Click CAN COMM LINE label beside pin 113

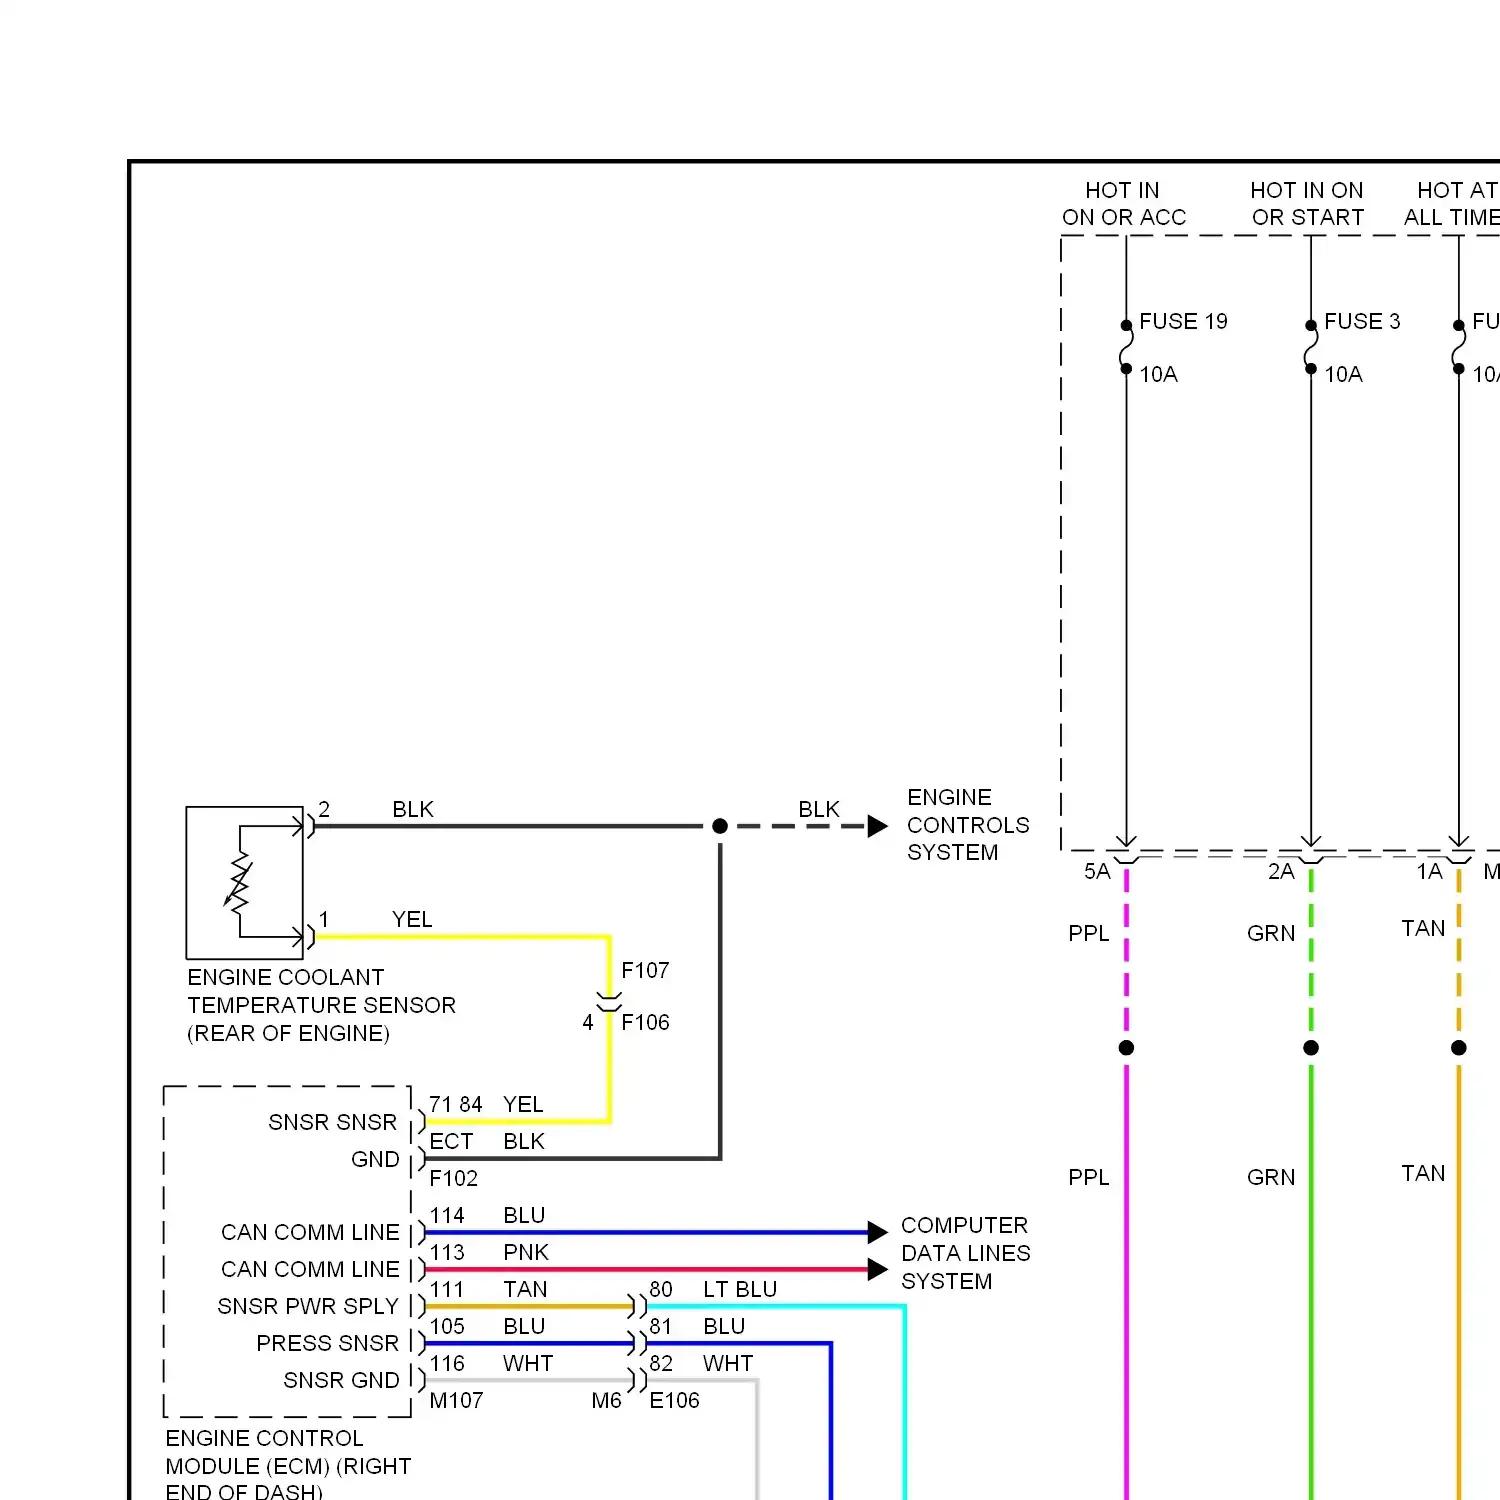[x=310, y=1269]
